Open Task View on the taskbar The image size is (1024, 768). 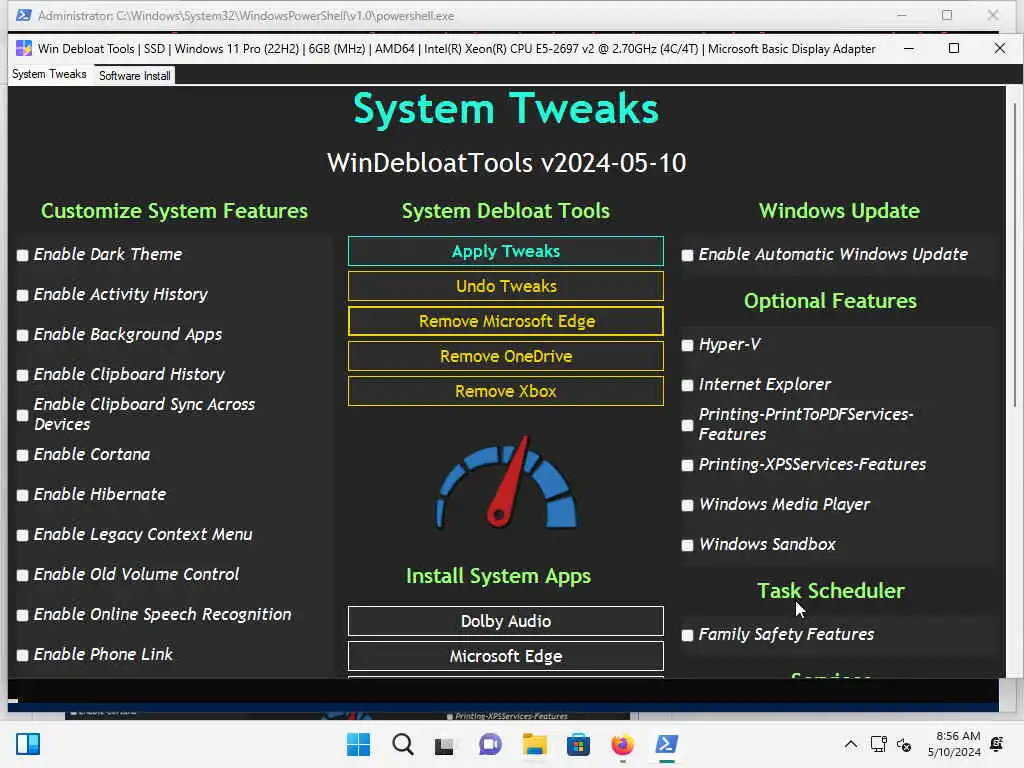click(x=444, y=744)
